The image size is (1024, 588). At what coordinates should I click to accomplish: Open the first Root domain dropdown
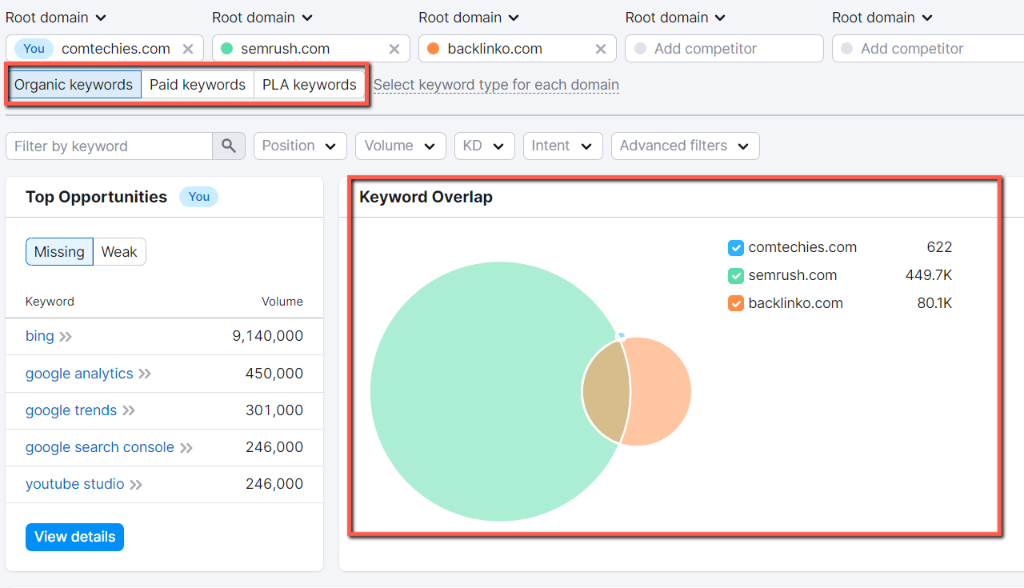pyautogui.click(x=56, y=17)
